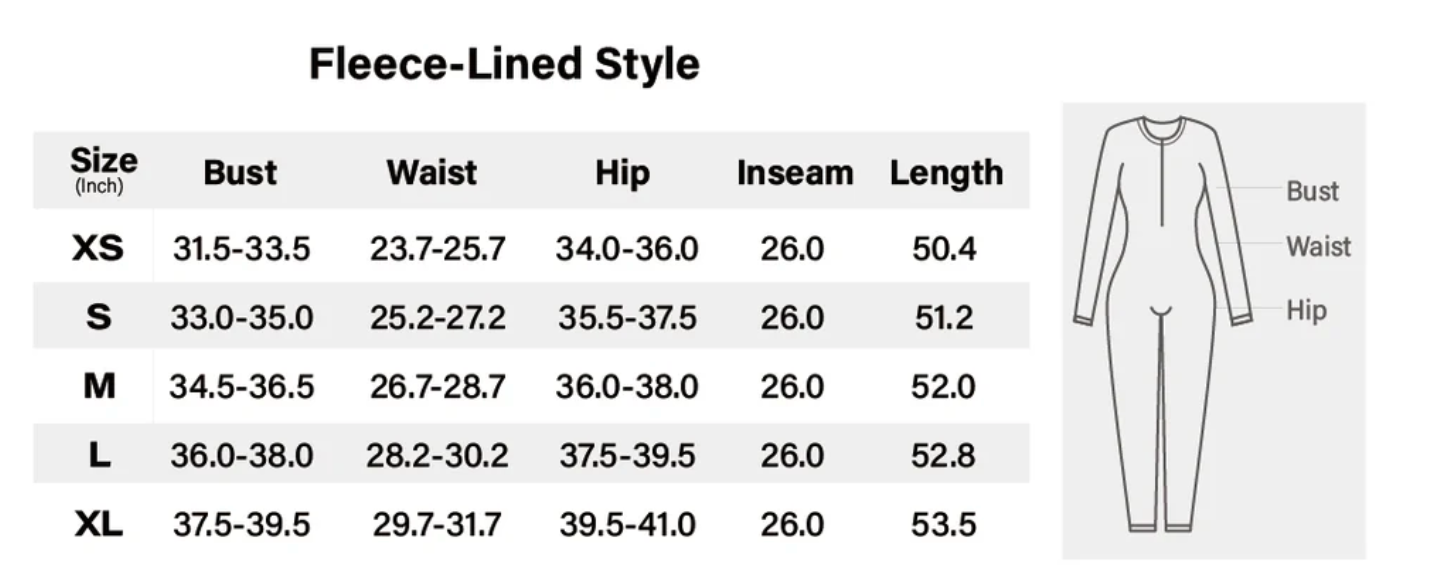Image resolution: width=1432 pixels, height=586 pixels.
Task: Click the L hip value 37.5-39.5
Action: coord(627,455)
